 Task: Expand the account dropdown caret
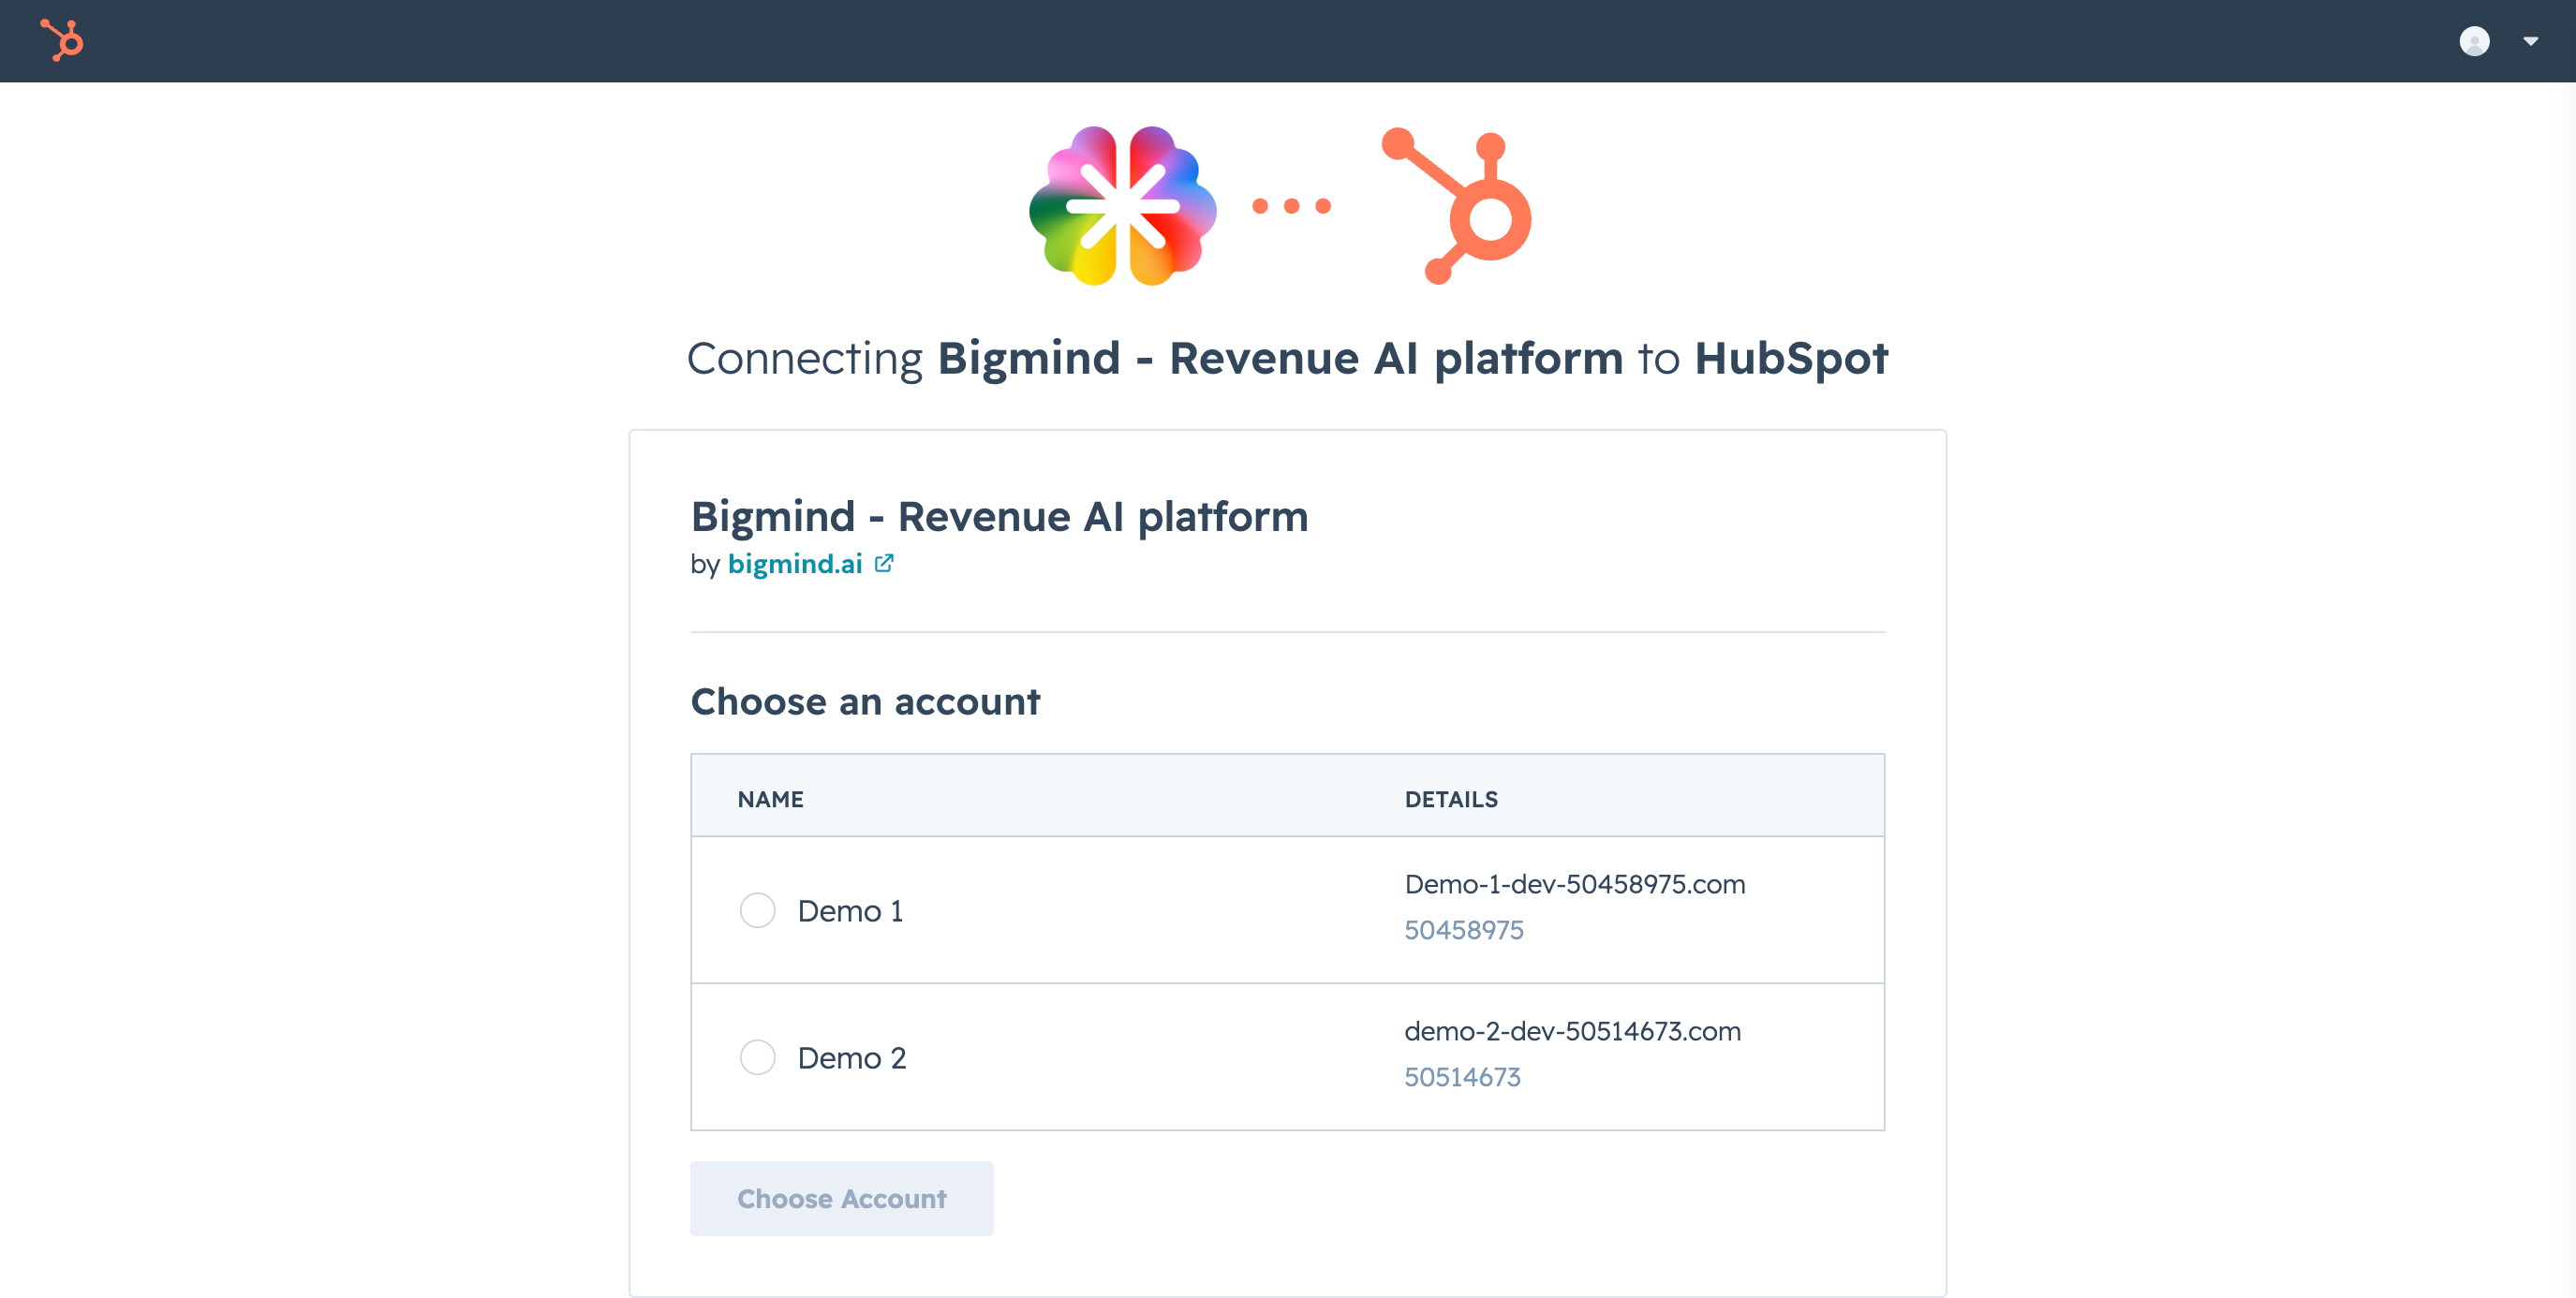(x=2530, y=41)
